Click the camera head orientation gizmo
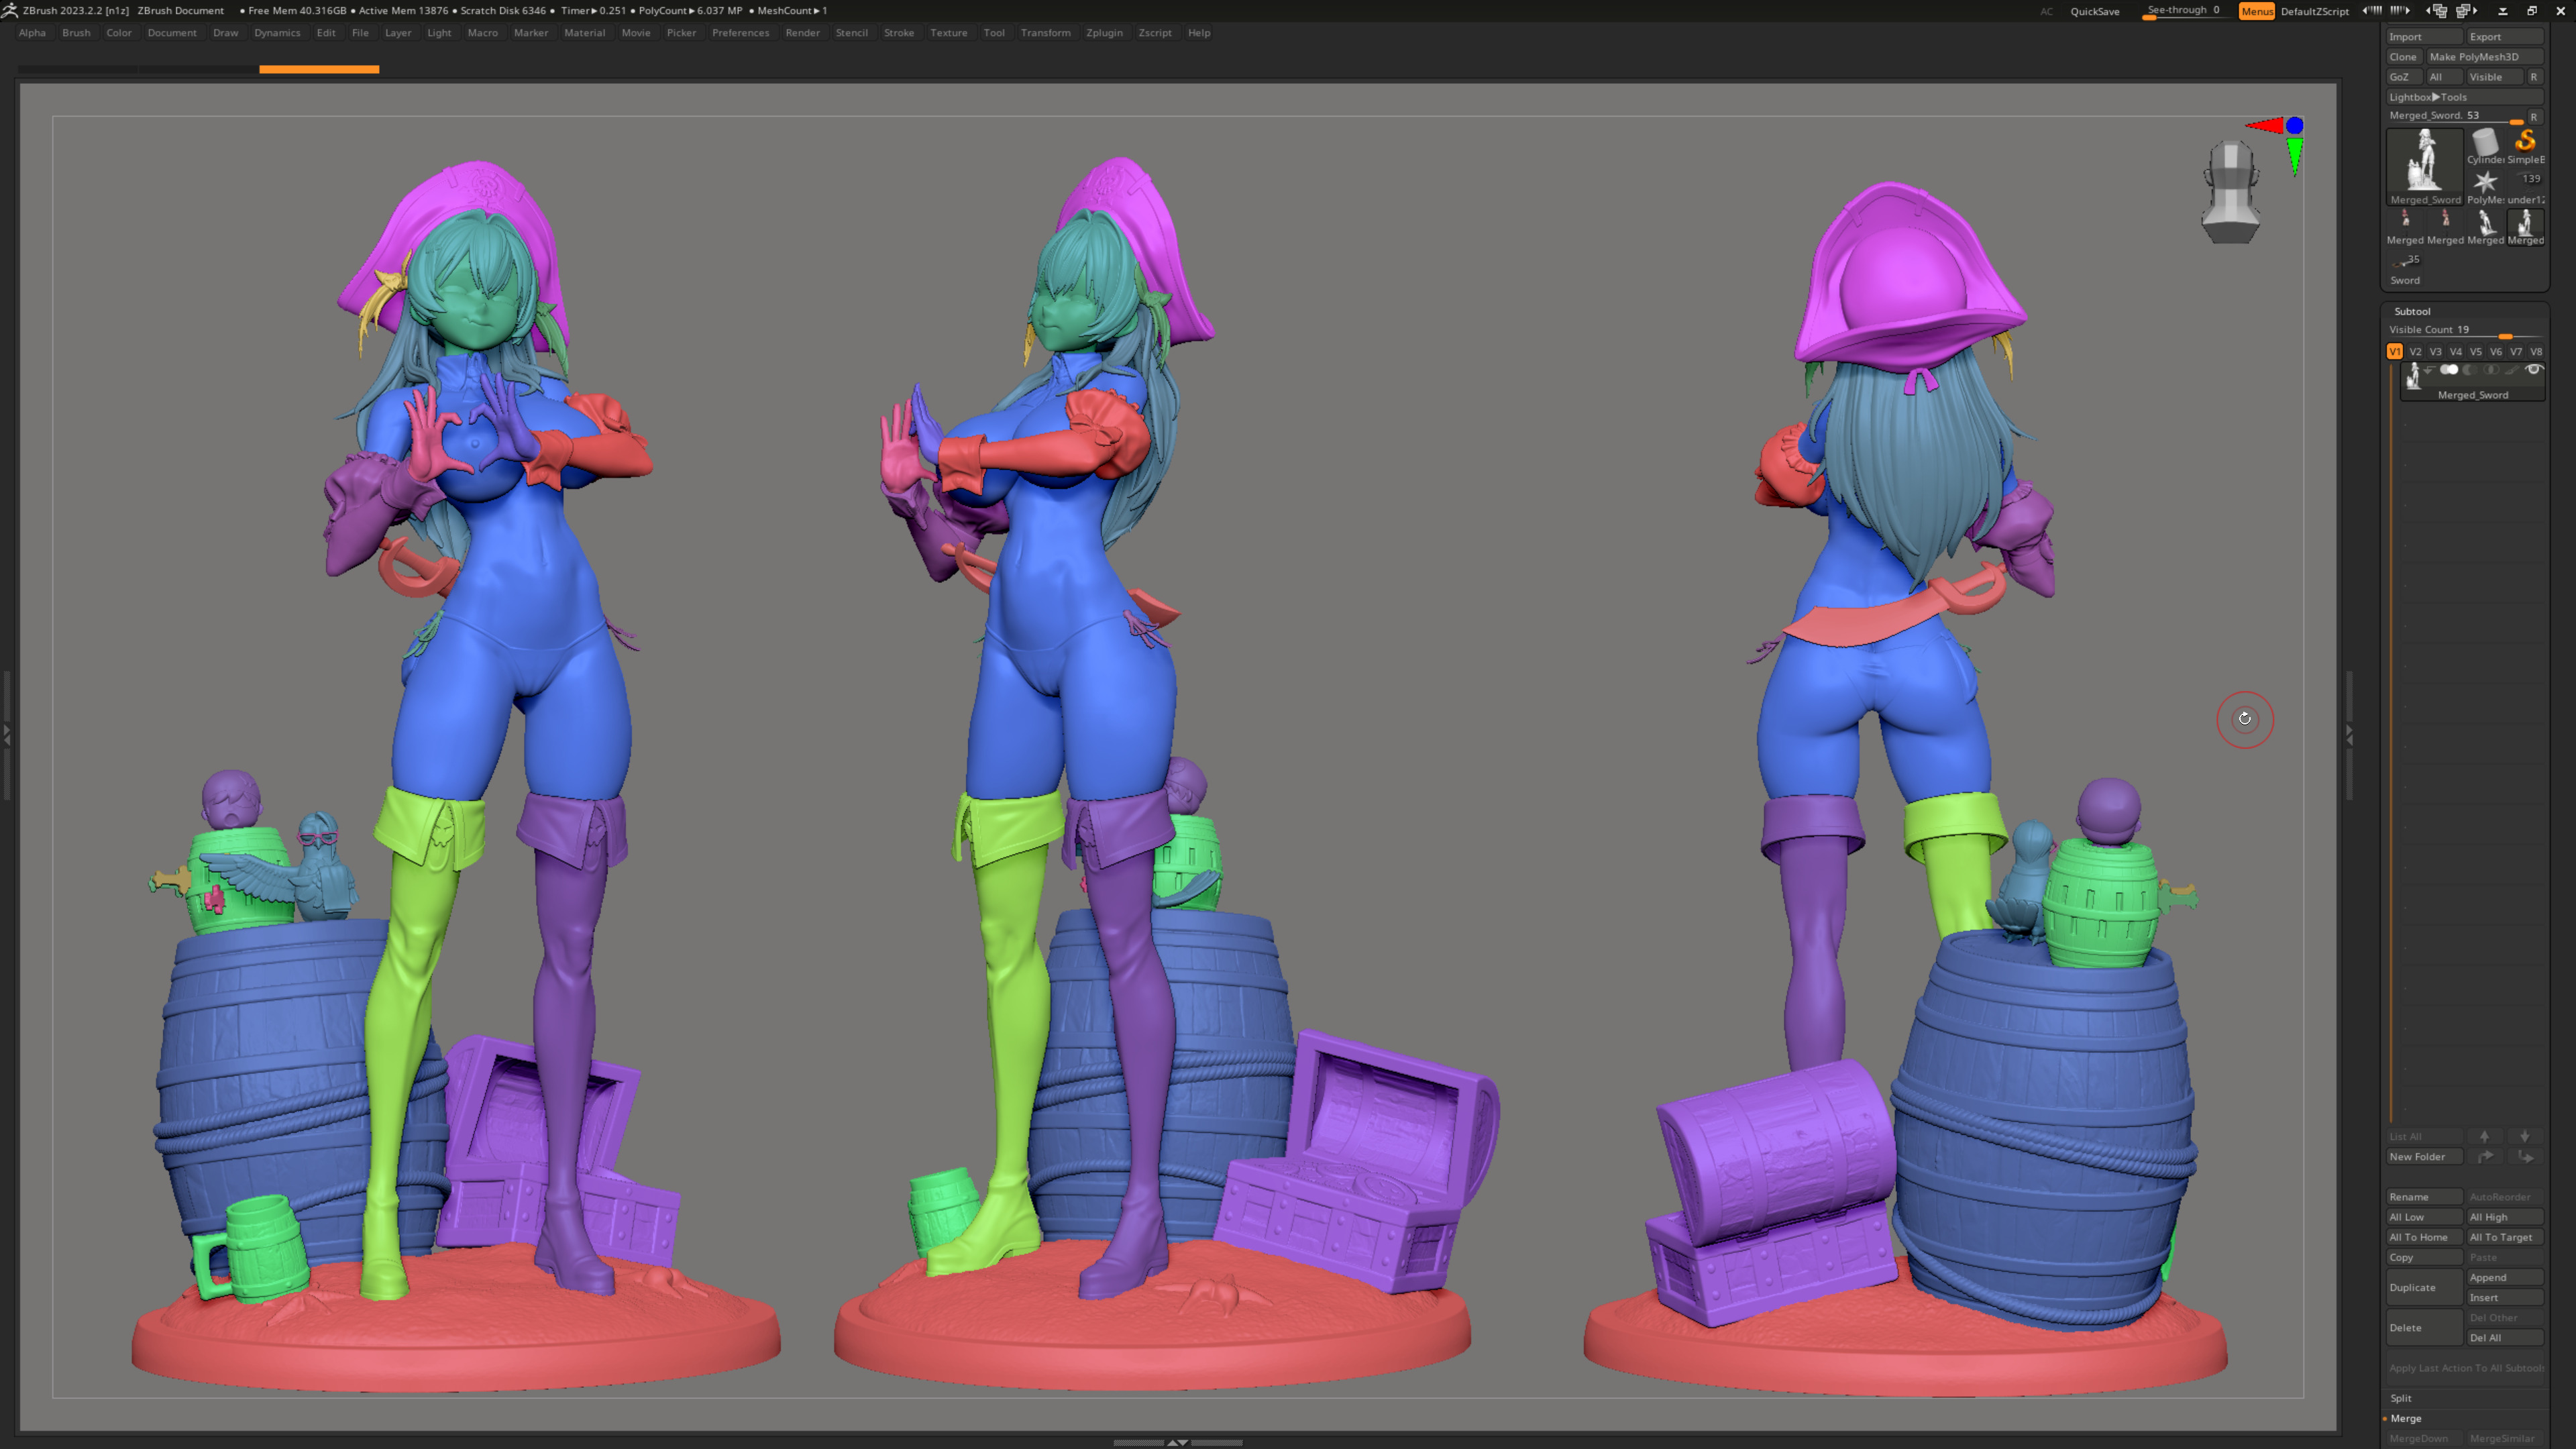The width and height of the screenshot is (2576, 1449). (2230, 192)
